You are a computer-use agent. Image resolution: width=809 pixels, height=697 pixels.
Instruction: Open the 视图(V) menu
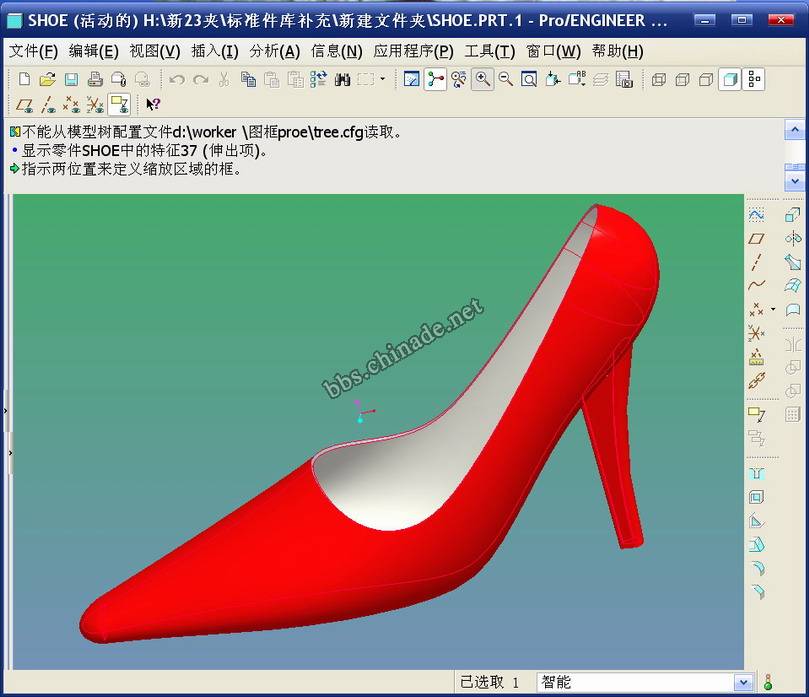point(154,51)
